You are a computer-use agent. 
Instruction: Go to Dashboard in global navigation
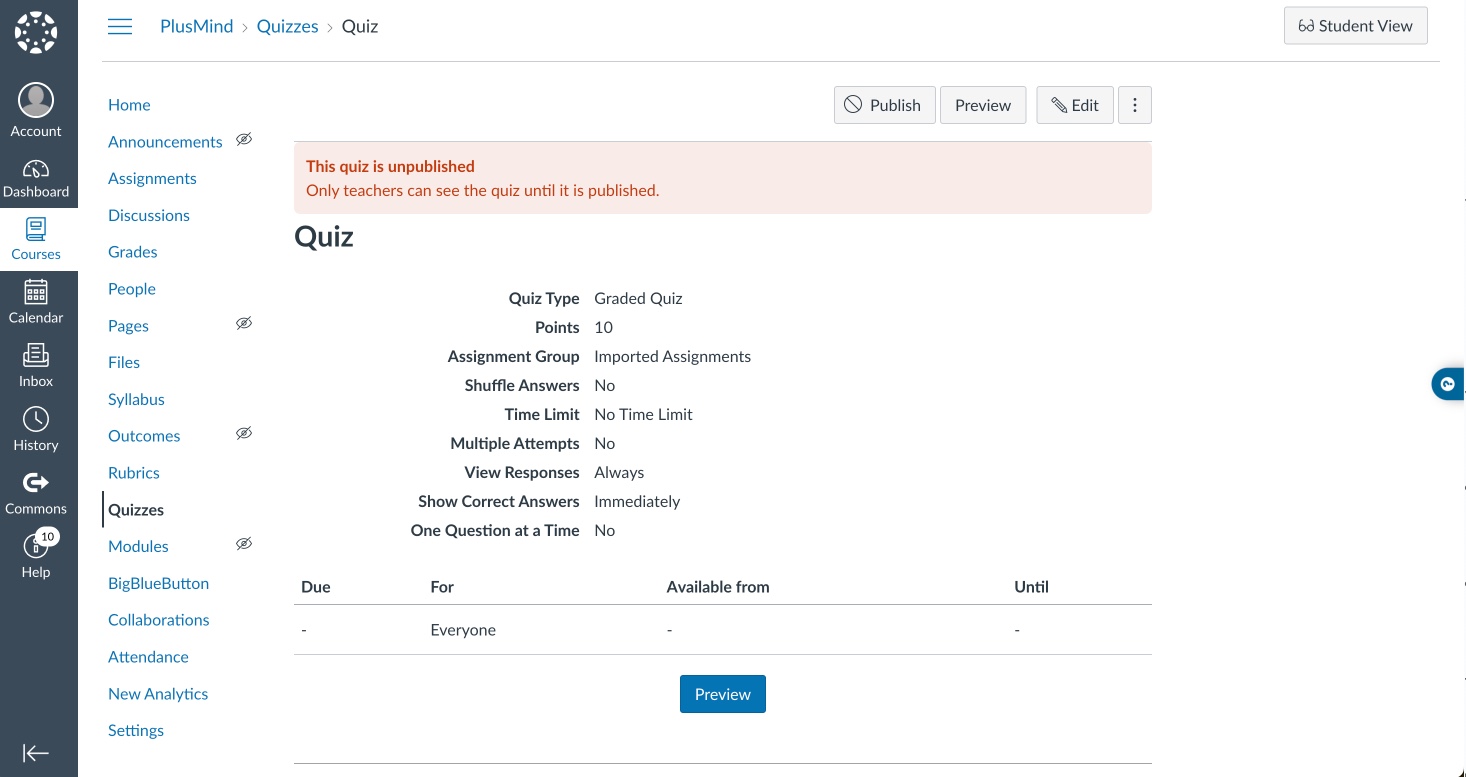pos(36,178)
